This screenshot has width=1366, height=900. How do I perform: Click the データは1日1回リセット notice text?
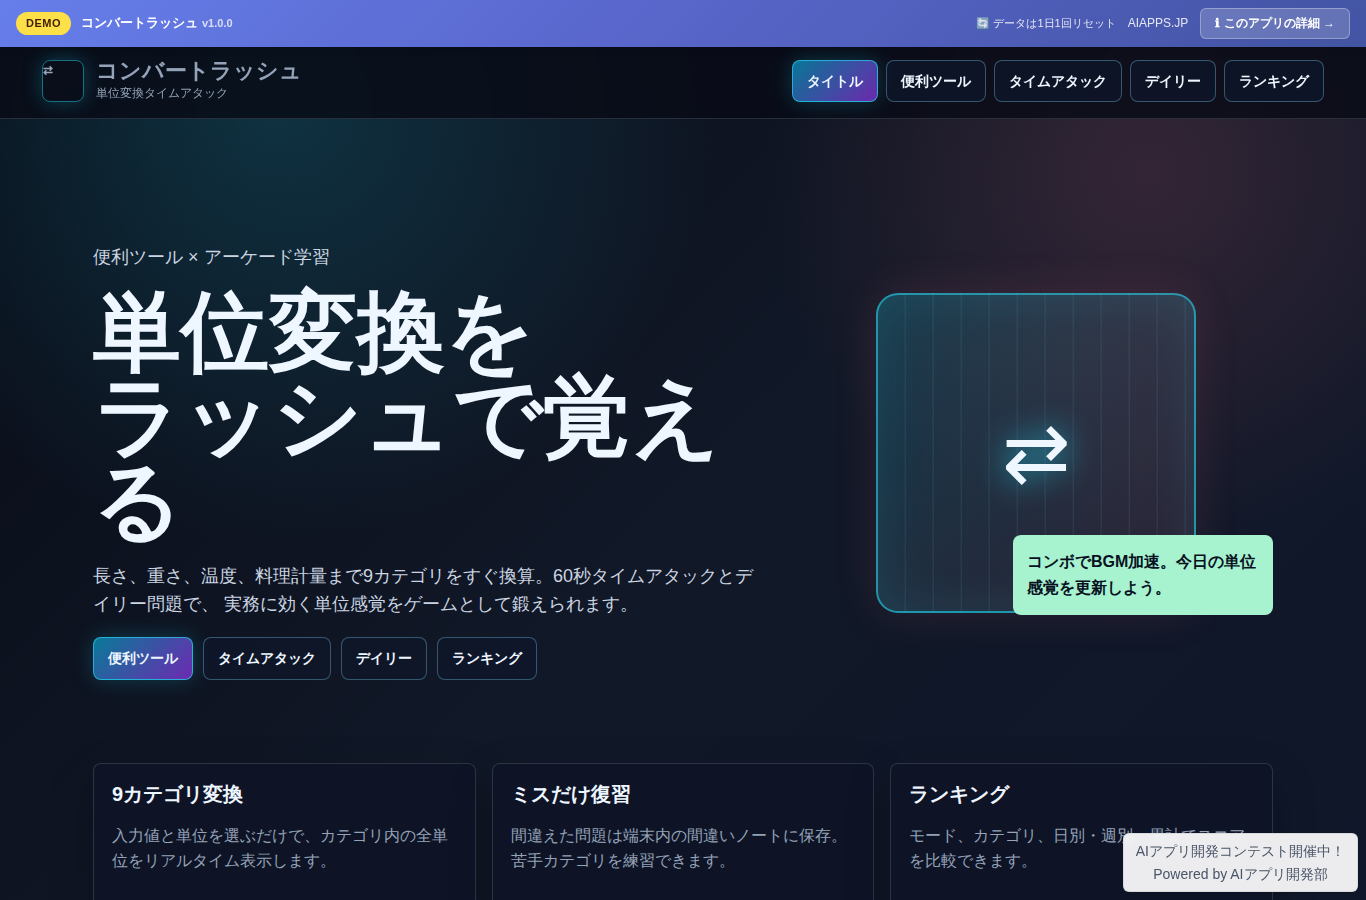click(x=1053, y=23)
